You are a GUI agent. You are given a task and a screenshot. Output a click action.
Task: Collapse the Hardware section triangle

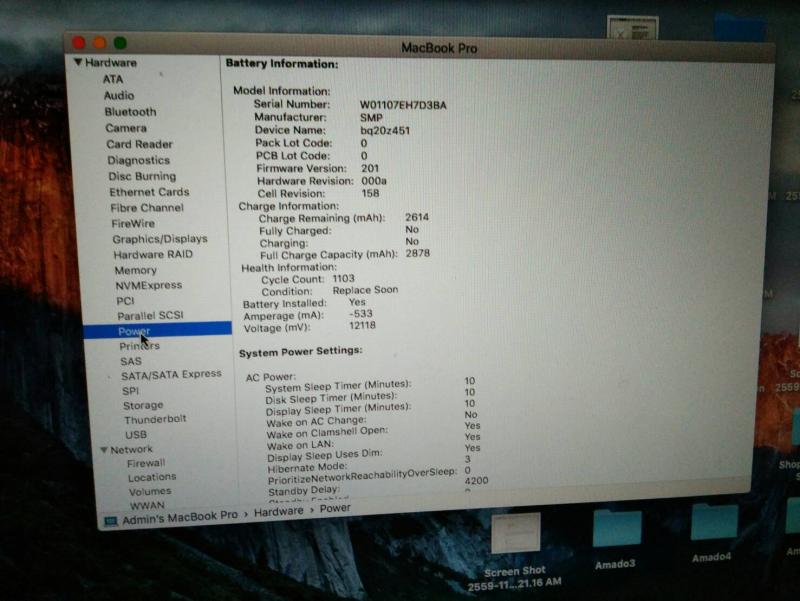[78, 63]
